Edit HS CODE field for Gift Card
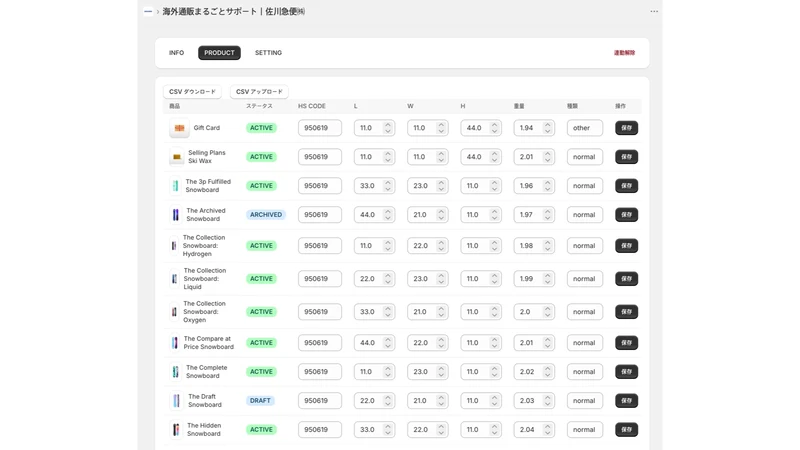The image size is (800, 450). pos(320,128)
